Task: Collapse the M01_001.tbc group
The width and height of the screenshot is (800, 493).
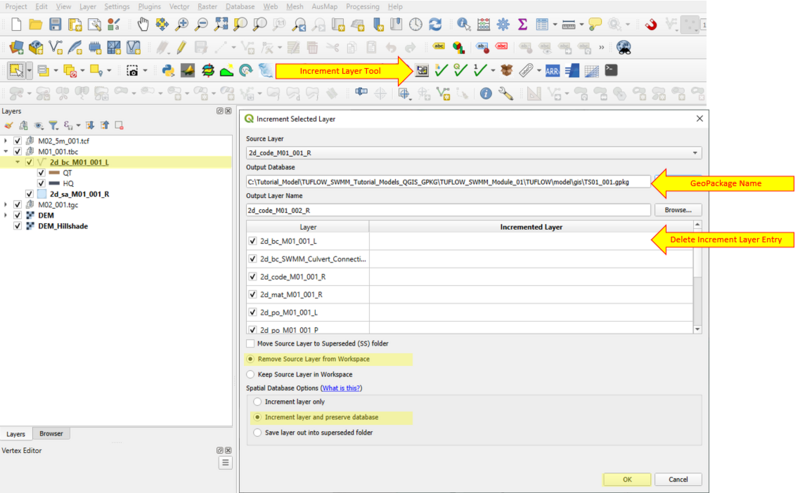Action: coord(6,152)
